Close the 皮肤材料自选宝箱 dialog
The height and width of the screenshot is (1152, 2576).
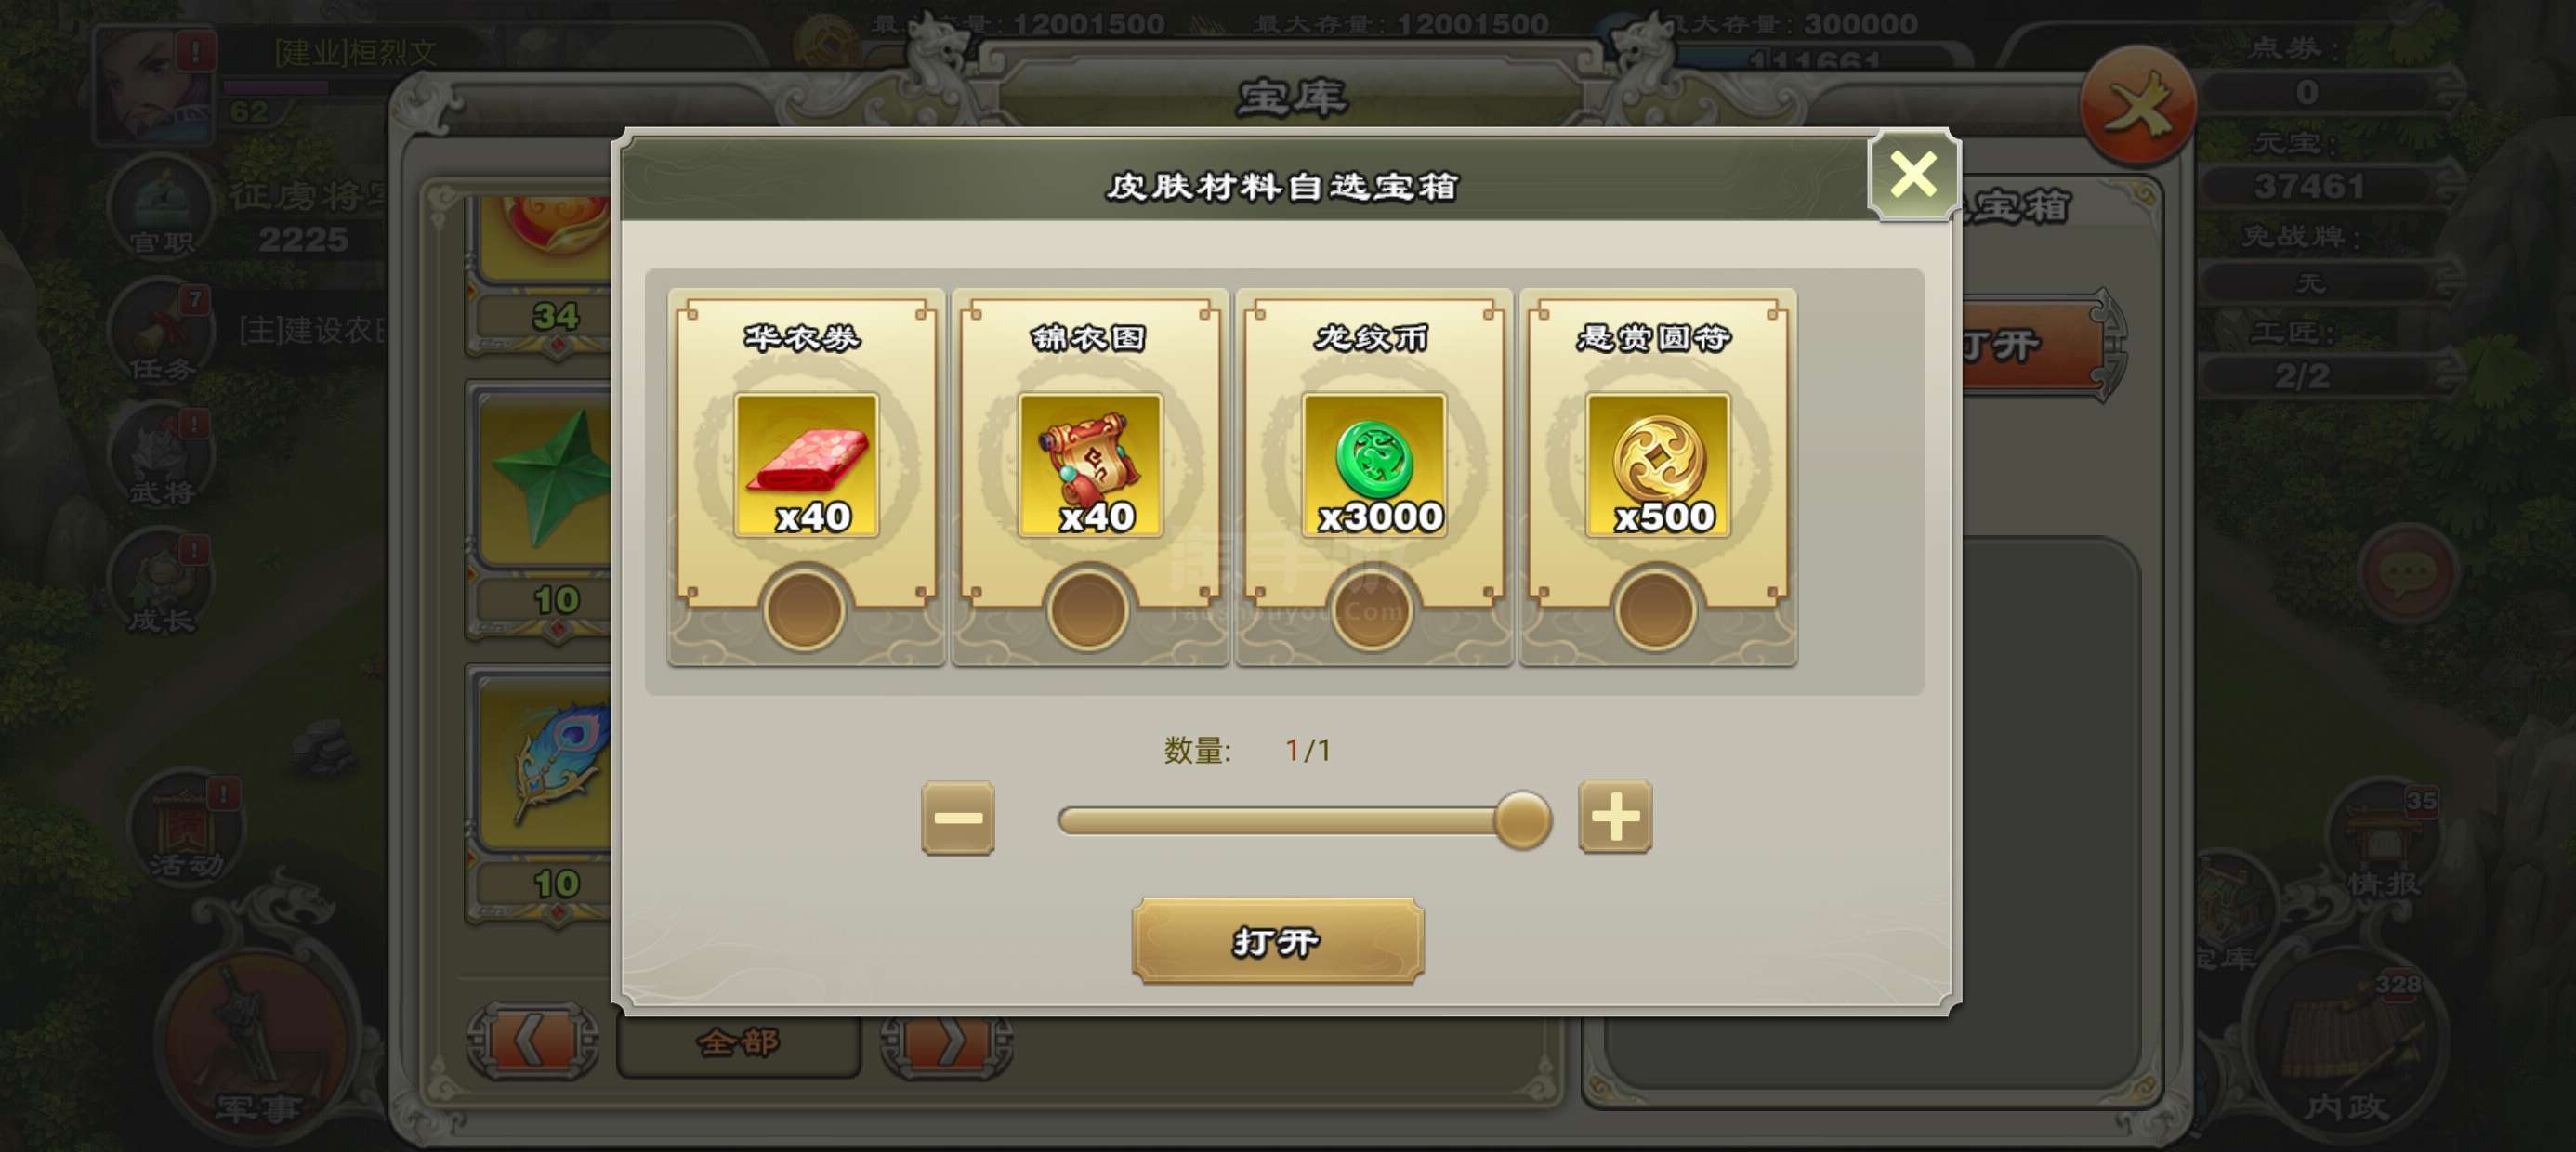(x=1912, y=175)
